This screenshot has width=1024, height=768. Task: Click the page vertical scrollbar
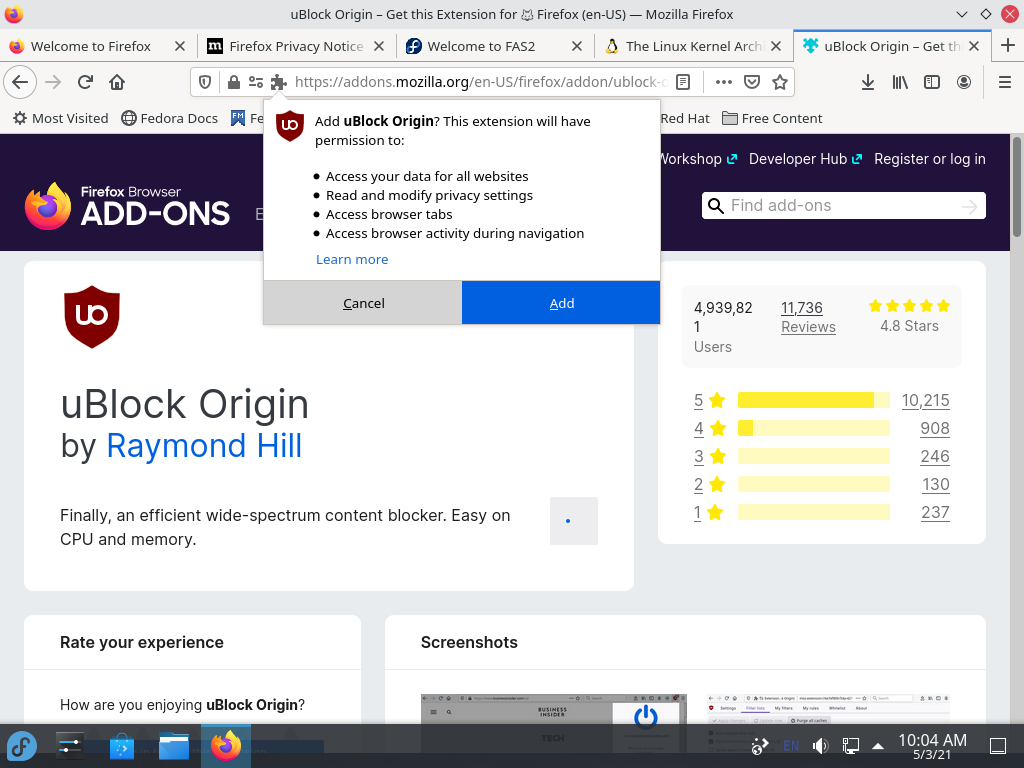coord(1017,187)
